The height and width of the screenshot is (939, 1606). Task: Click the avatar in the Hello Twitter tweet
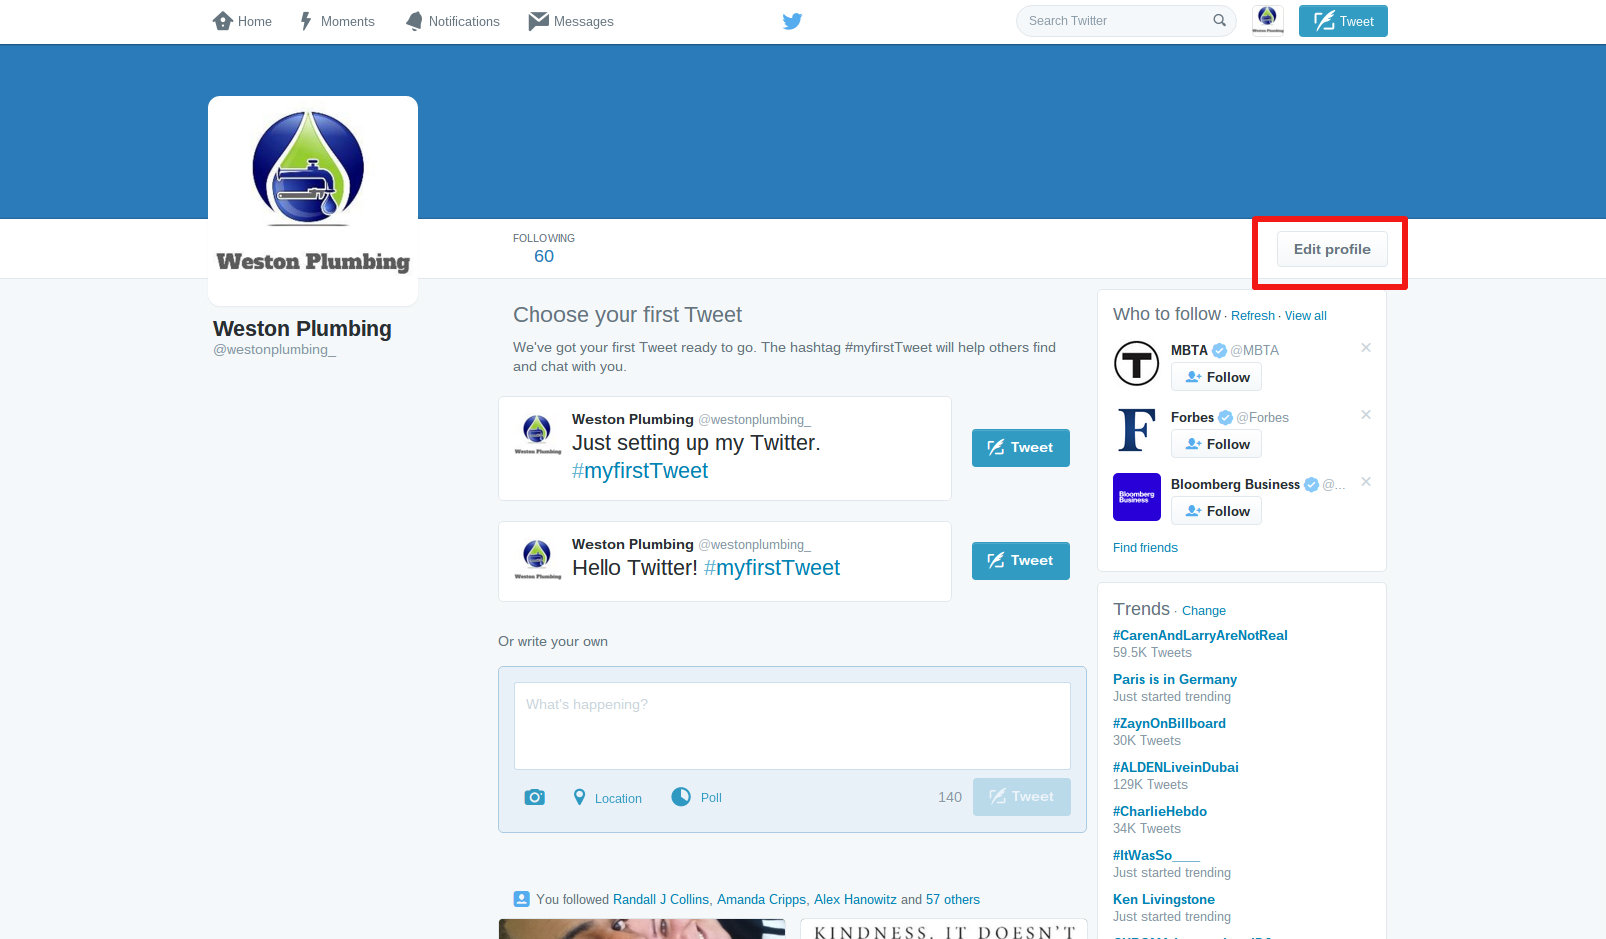pyautogui.click(x=538, y=560)
